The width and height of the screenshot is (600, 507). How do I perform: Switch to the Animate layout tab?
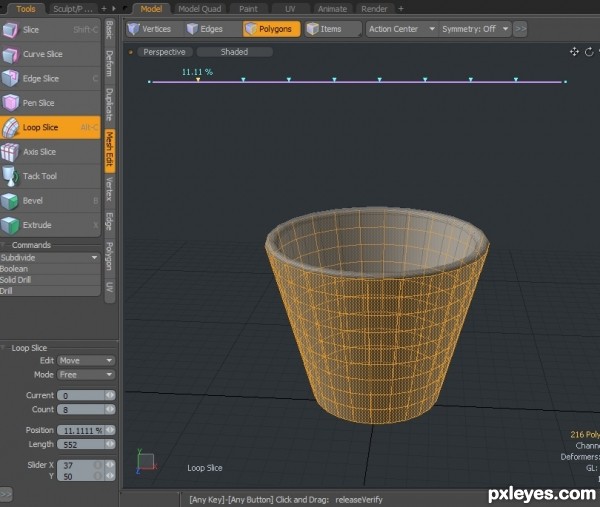pos(333,9)
